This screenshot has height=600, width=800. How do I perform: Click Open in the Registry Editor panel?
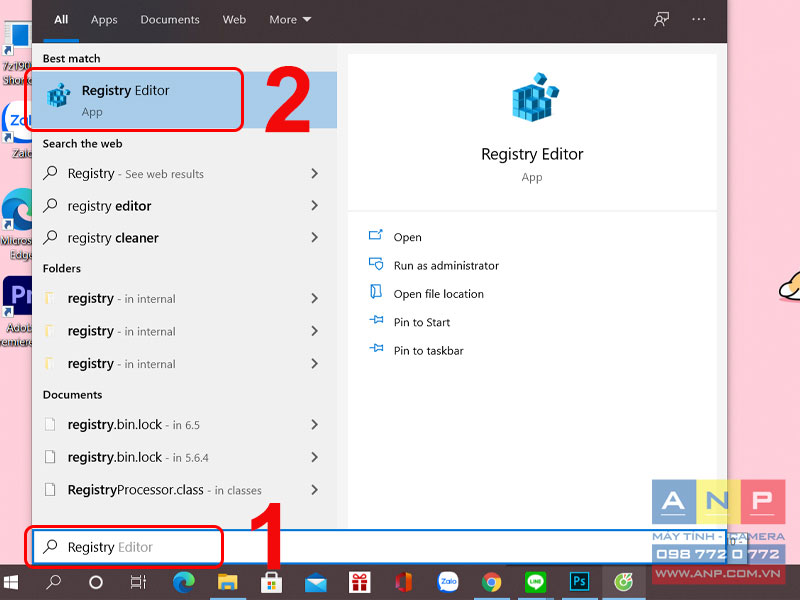pos(407,237)
